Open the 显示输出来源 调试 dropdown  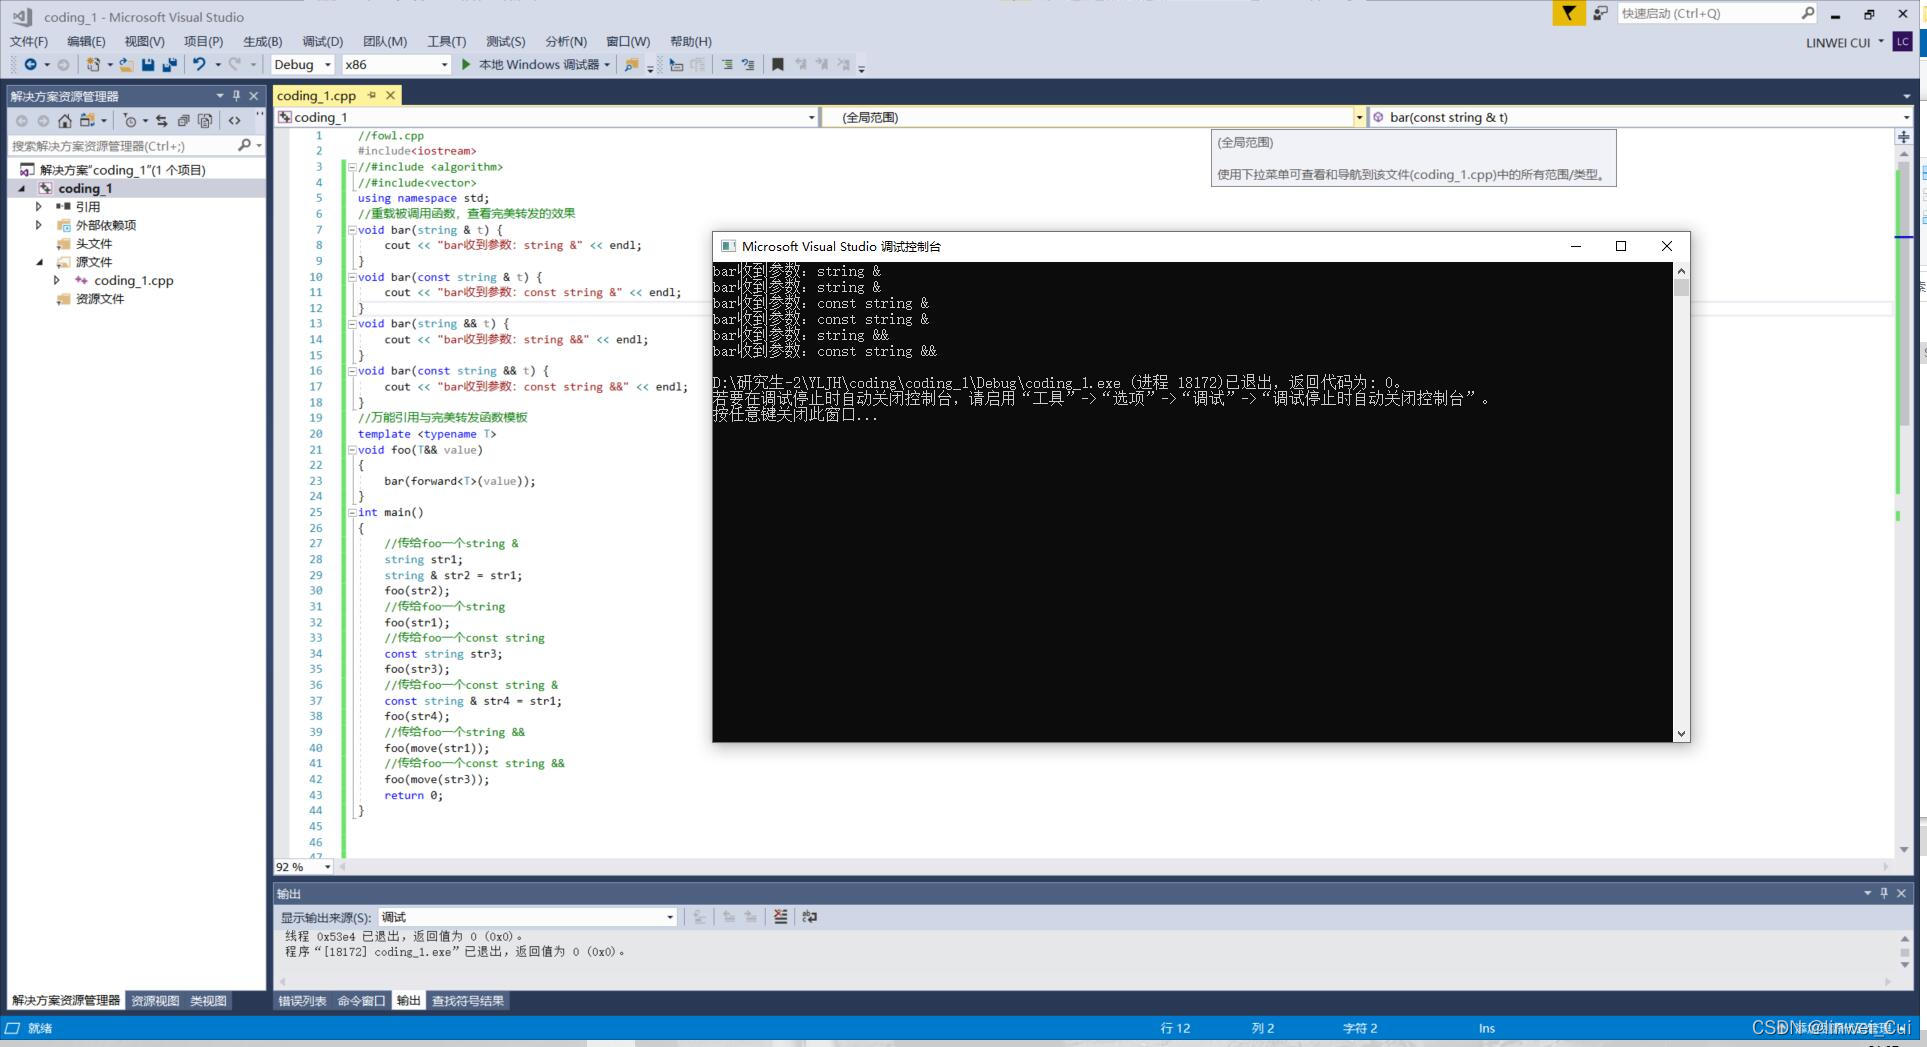click(527, 917)
